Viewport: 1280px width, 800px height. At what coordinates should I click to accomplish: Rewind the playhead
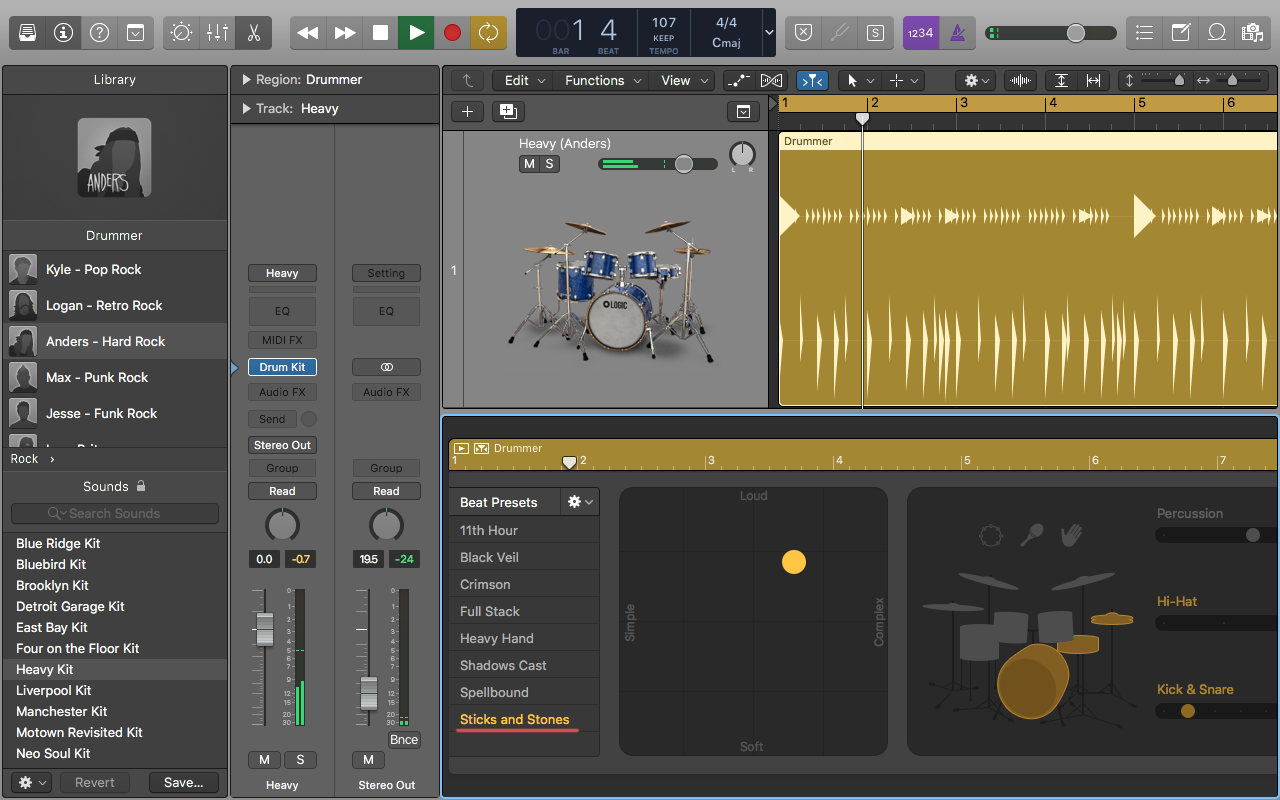click(308, 33)
